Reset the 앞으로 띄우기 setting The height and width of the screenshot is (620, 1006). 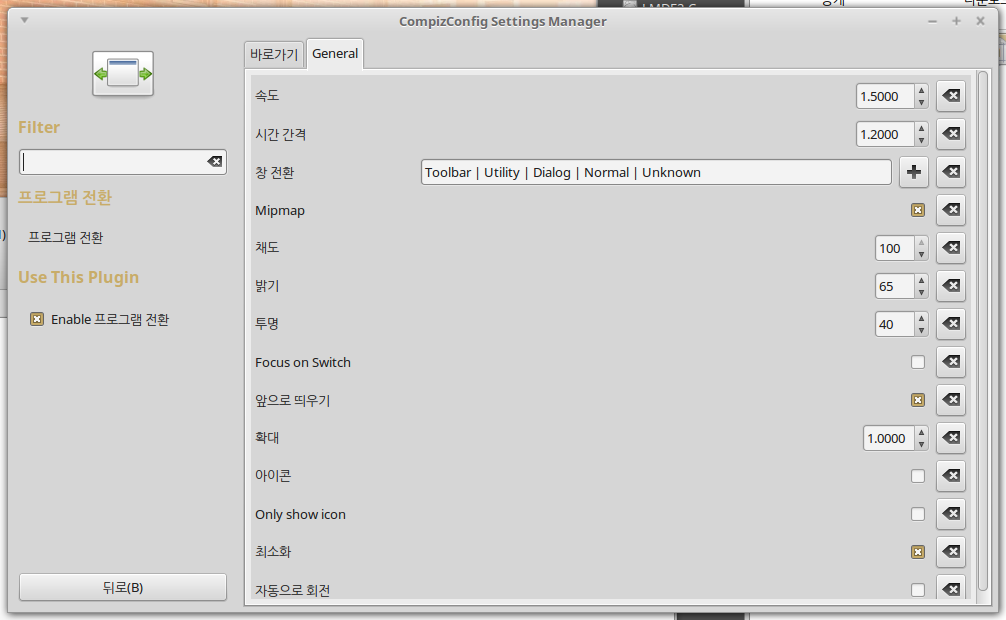[951, 400]
